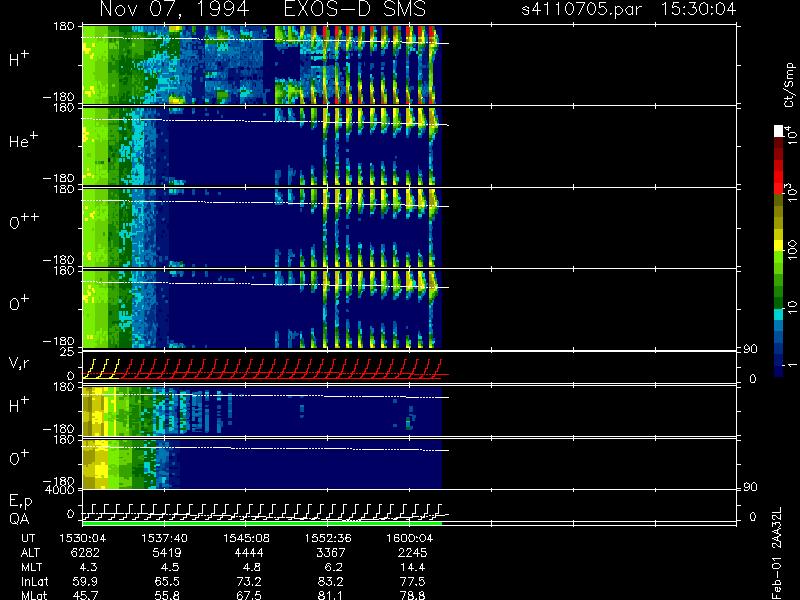Click the 'ALT' row header
The height and width of the screenshot is (600, 800).
point(31,553)
